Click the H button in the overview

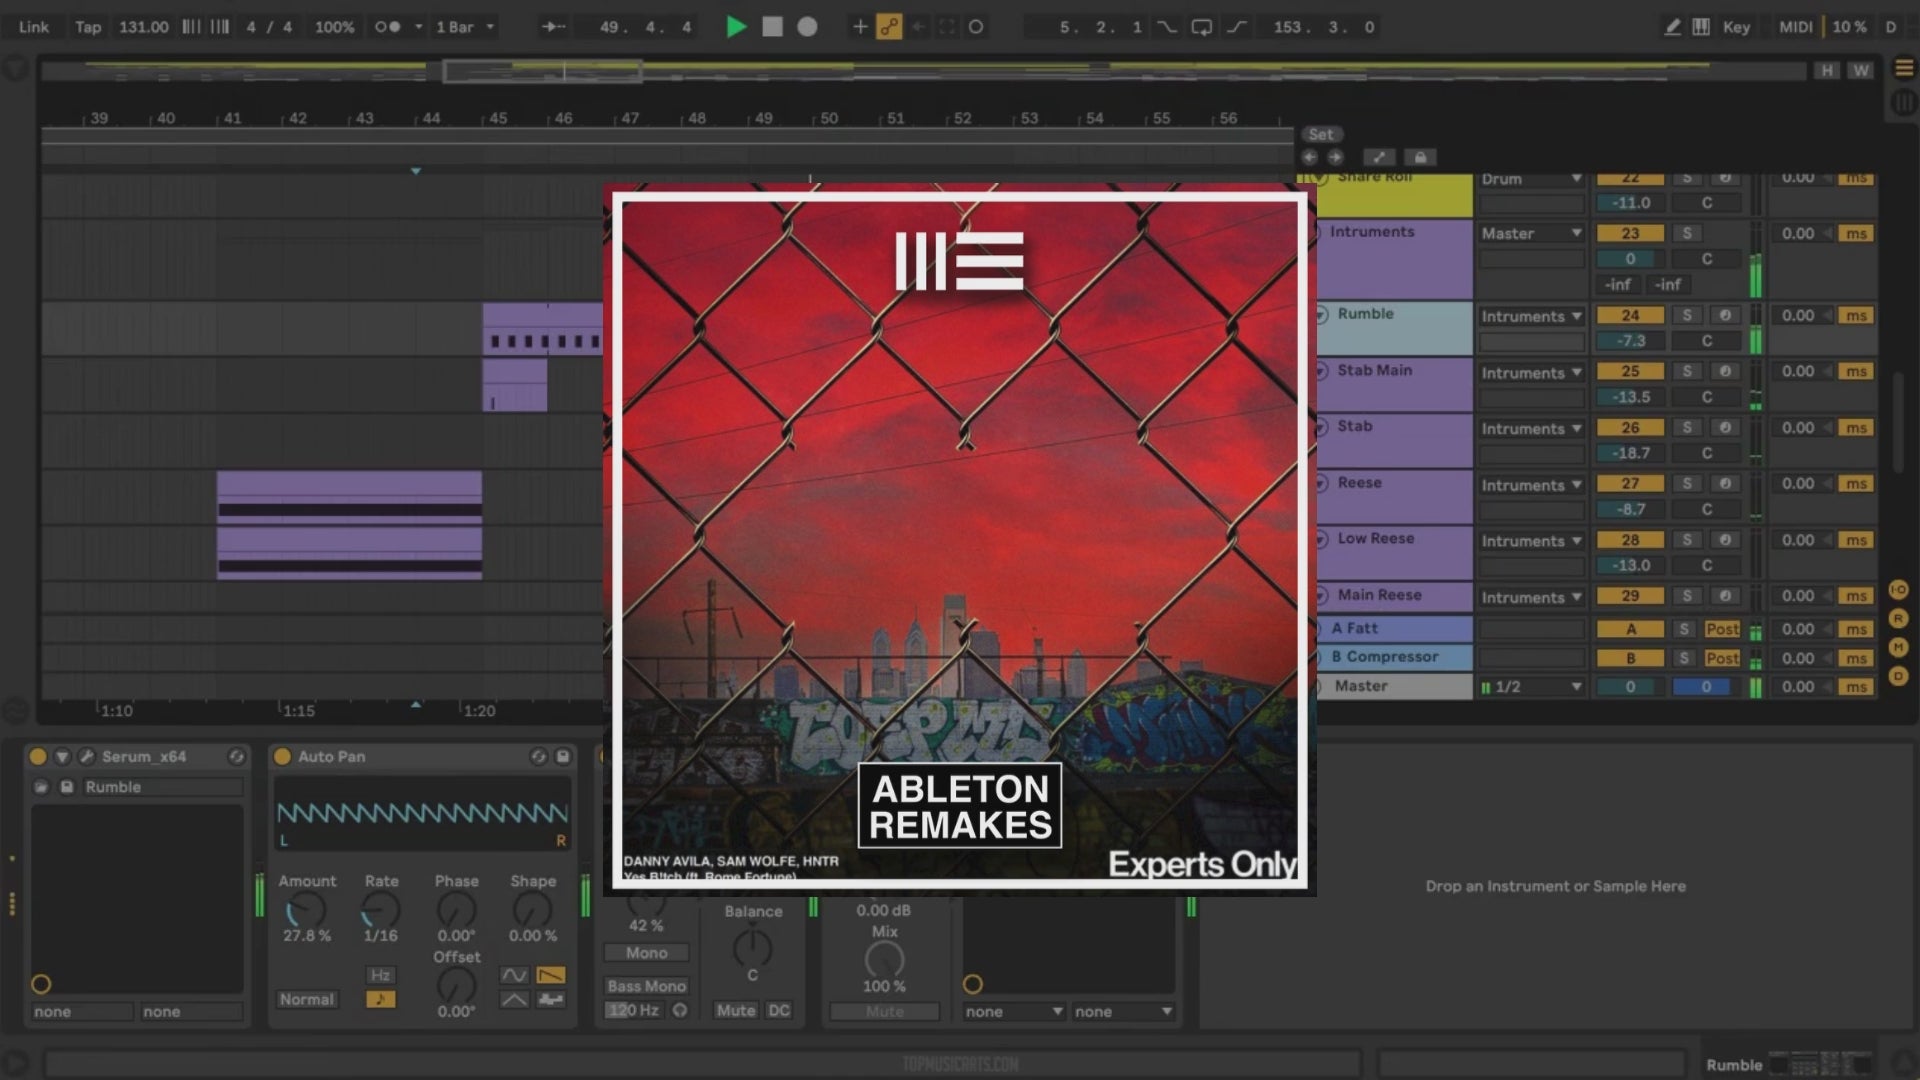point(1827,70)
